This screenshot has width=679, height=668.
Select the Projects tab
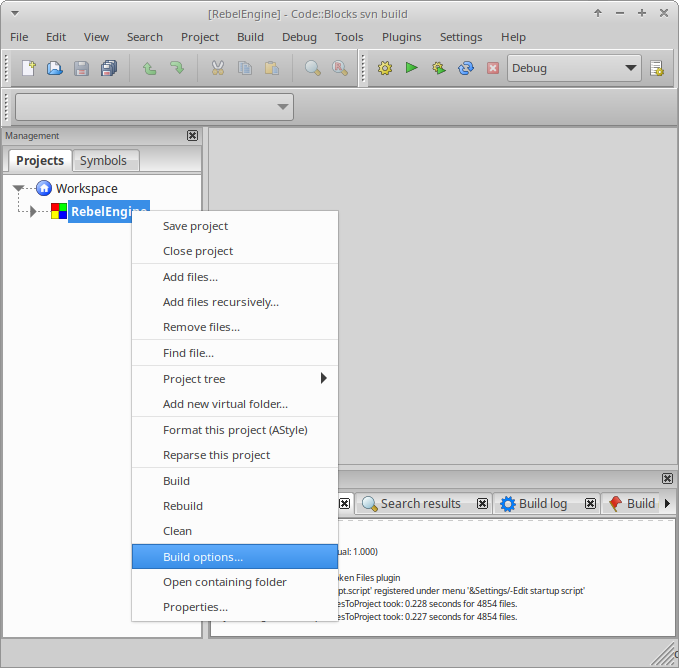pos(40,160)
